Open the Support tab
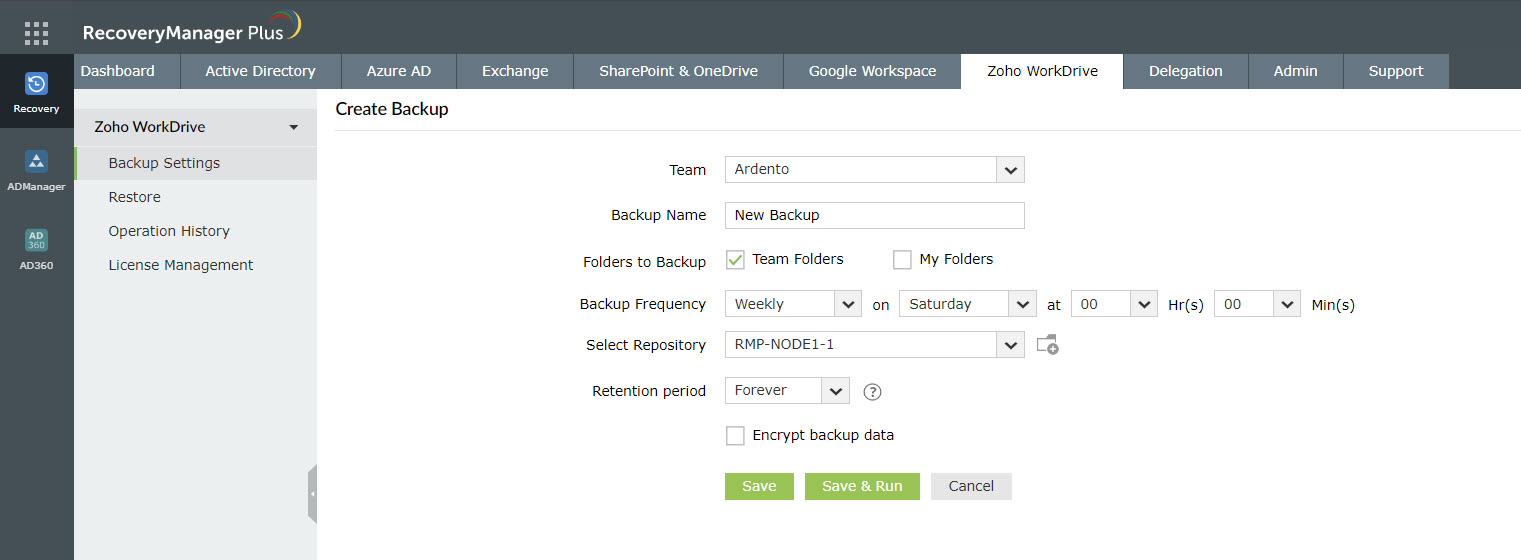The height and width of the screenshot is (560, 1521). pyautogui.click(x=1396, y=71)
